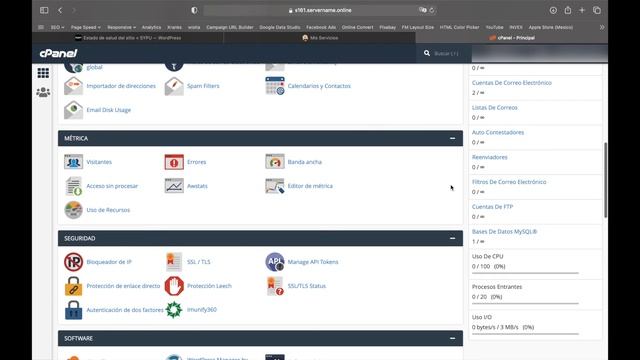Viewport: 640px width, 360px height.
Task: Open the Imunify360 green icon
Action: [x=174, y=310]
